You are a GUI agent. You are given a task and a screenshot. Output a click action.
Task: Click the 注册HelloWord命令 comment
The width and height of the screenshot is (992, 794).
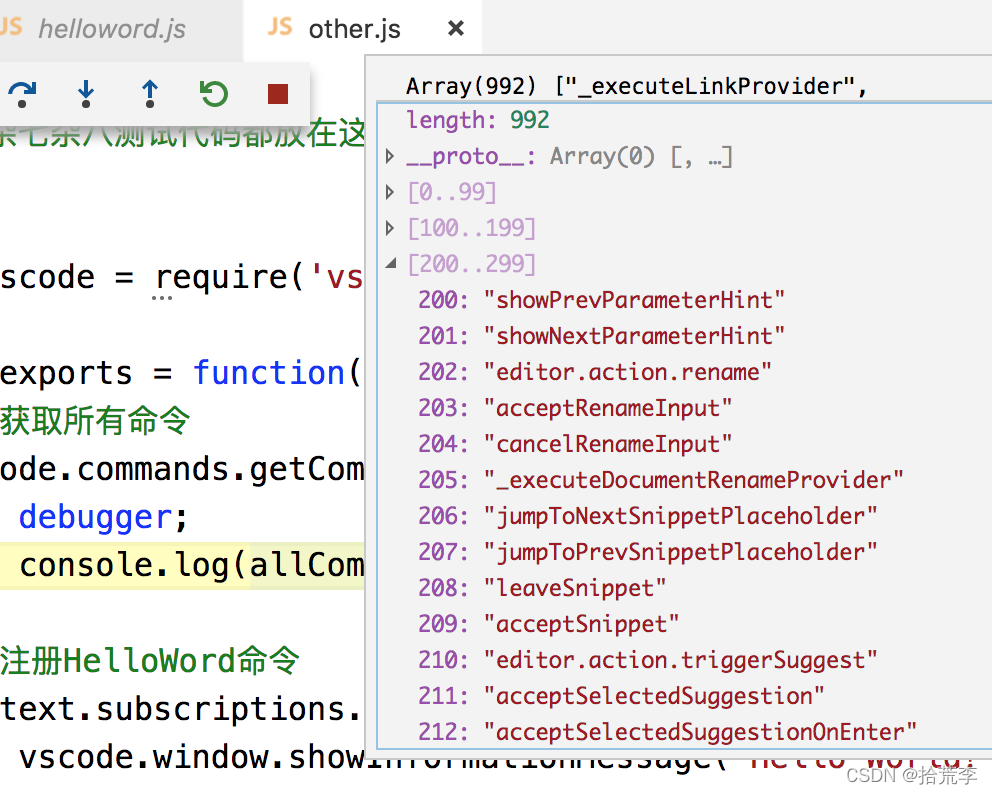(x=150, y=661)
